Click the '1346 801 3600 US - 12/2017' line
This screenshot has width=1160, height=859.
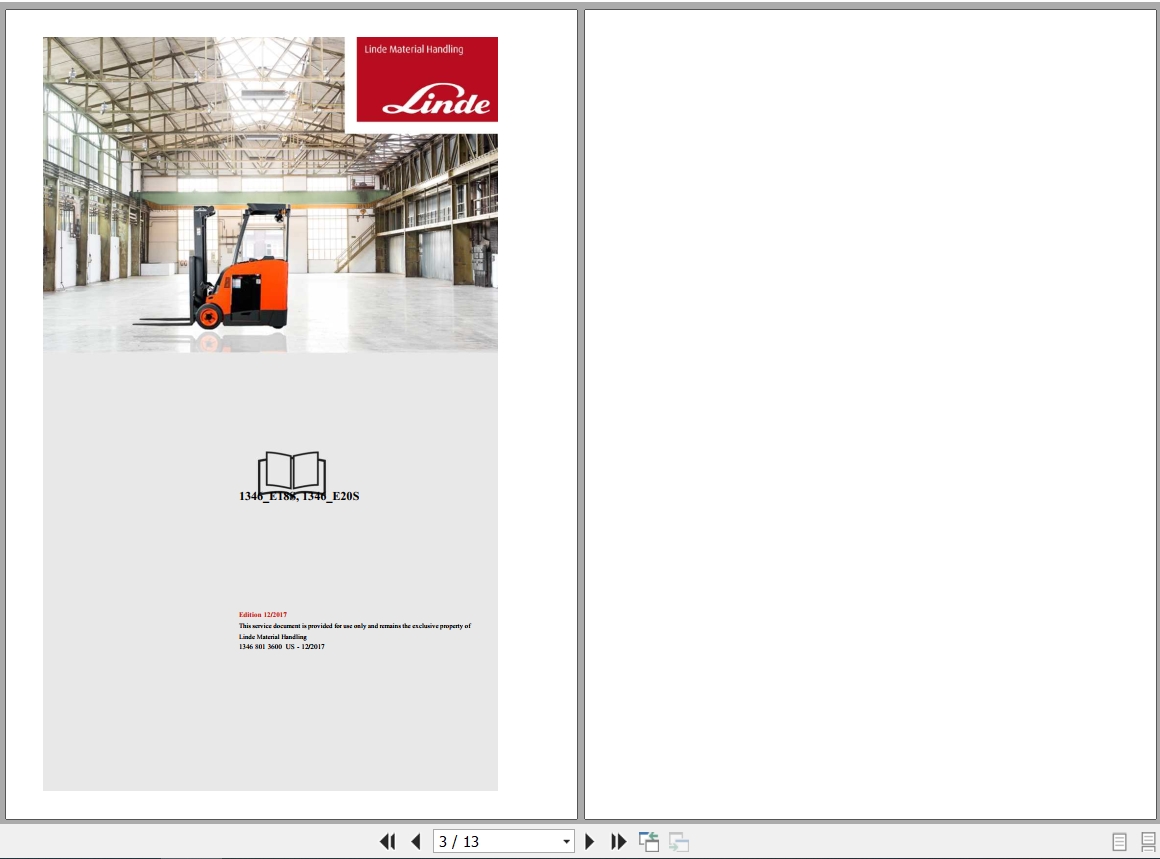(281, 647)
